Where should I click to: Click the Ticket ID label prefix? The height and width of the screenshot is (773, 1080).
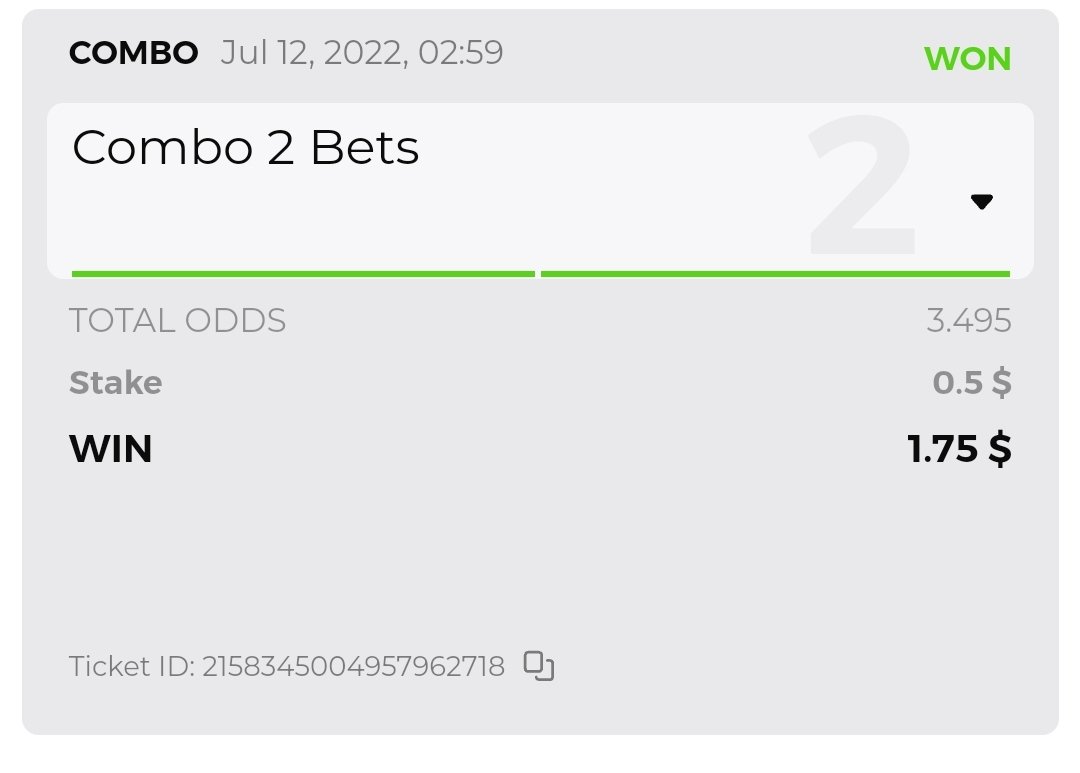click(130, 666)
